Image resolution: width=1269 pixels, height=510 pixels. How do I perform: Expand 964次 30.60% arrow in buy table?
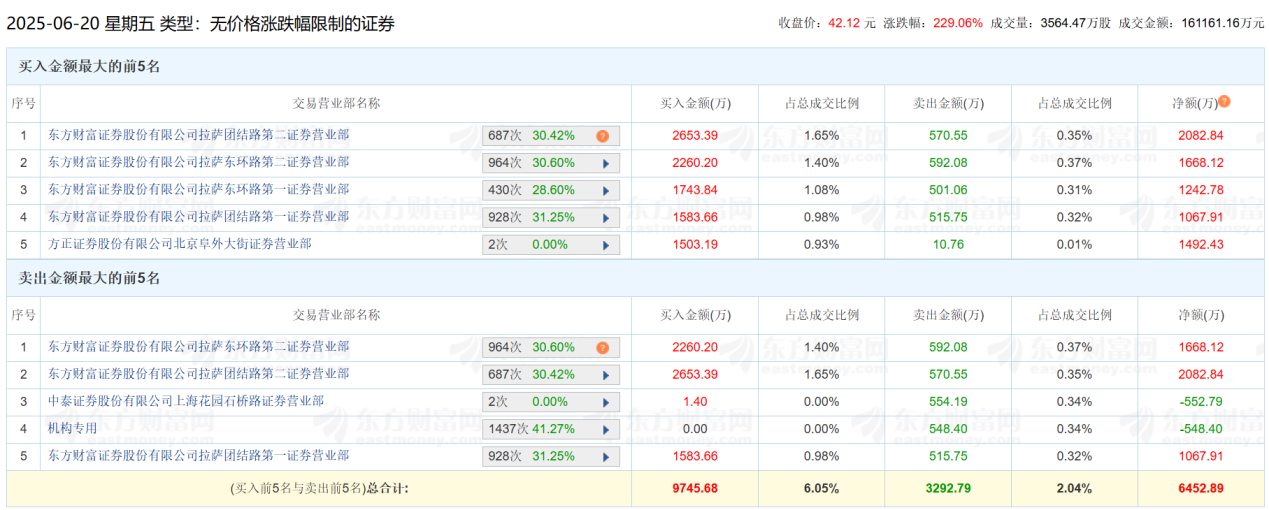[604, 163]
